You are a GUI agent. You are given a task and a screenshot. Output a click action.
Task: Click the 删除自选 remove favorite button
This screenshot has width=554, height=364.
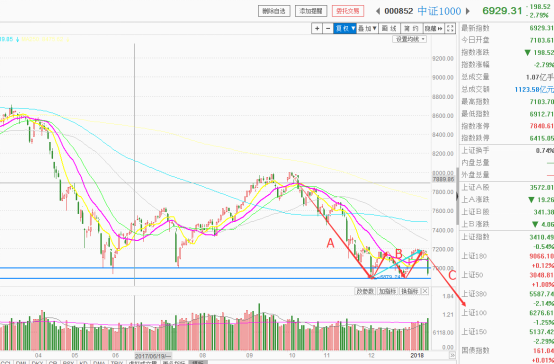click(x=274, y=11)
